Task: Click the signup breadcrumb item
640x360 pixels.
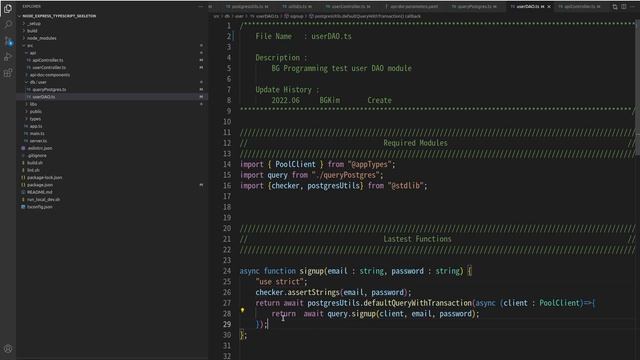Action: [294, 16]
